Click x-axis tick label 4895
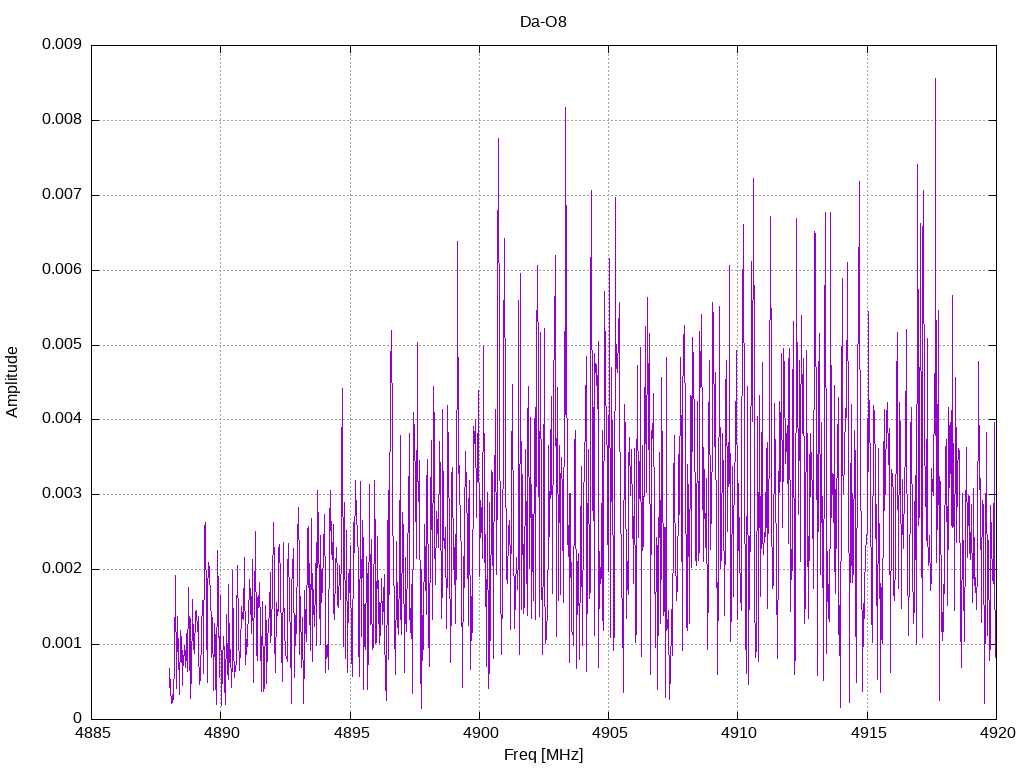Image resolution: width=1024 pixels, height=768 pixels. (x=351, y=733)
